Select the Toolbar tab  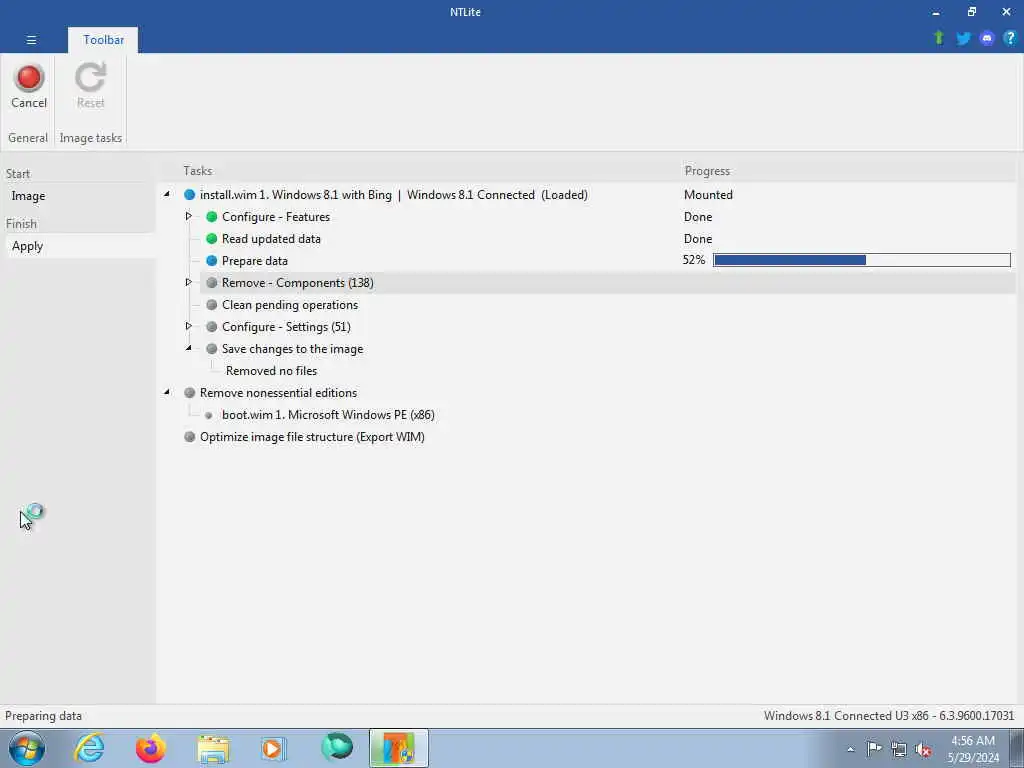click(103, 40)
